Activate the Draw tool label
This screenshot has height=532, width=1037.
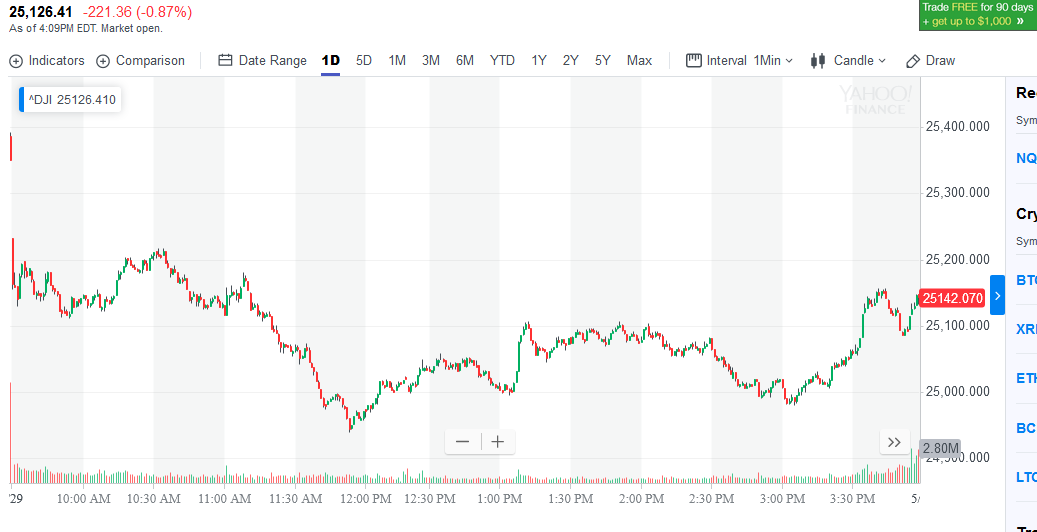click(940, 61)
